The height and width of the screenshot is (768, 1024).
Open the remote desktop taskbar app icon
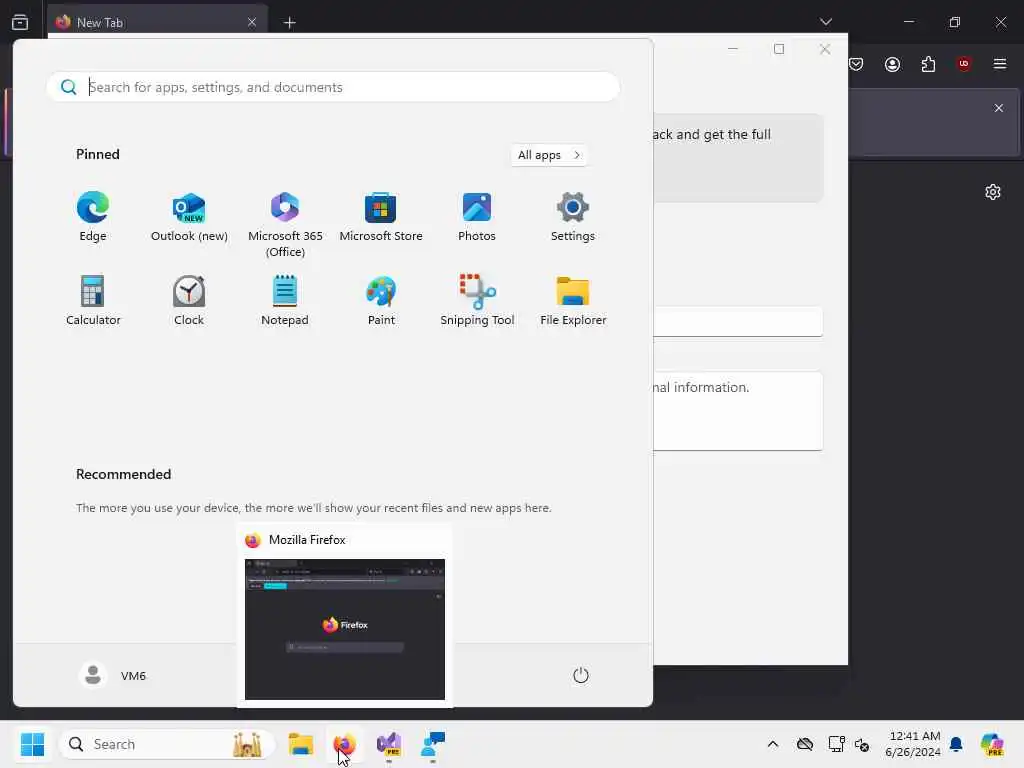433,744
